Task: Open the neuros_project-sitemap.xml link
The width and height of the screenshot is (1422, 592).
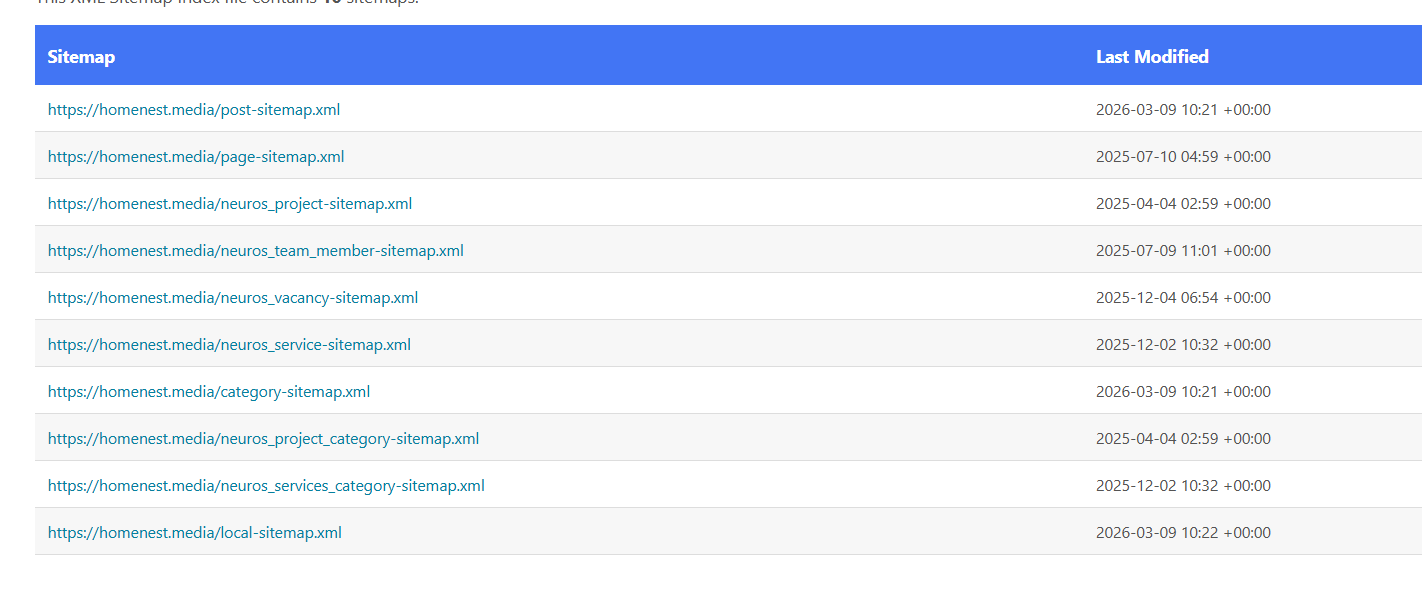Action: point(230,203)
